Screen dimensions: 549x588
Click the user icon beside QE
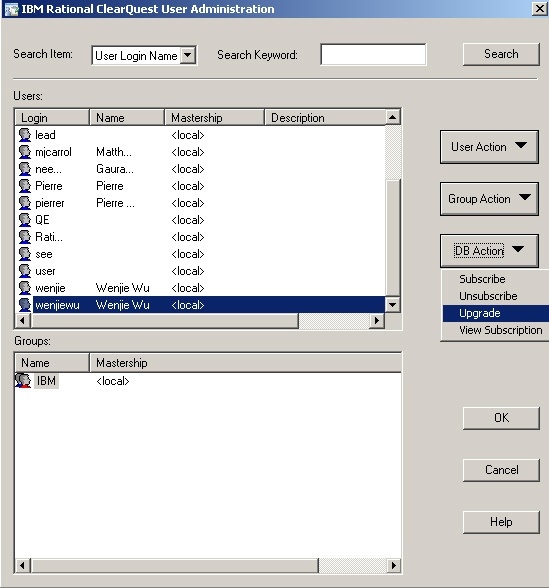(25, 220)
